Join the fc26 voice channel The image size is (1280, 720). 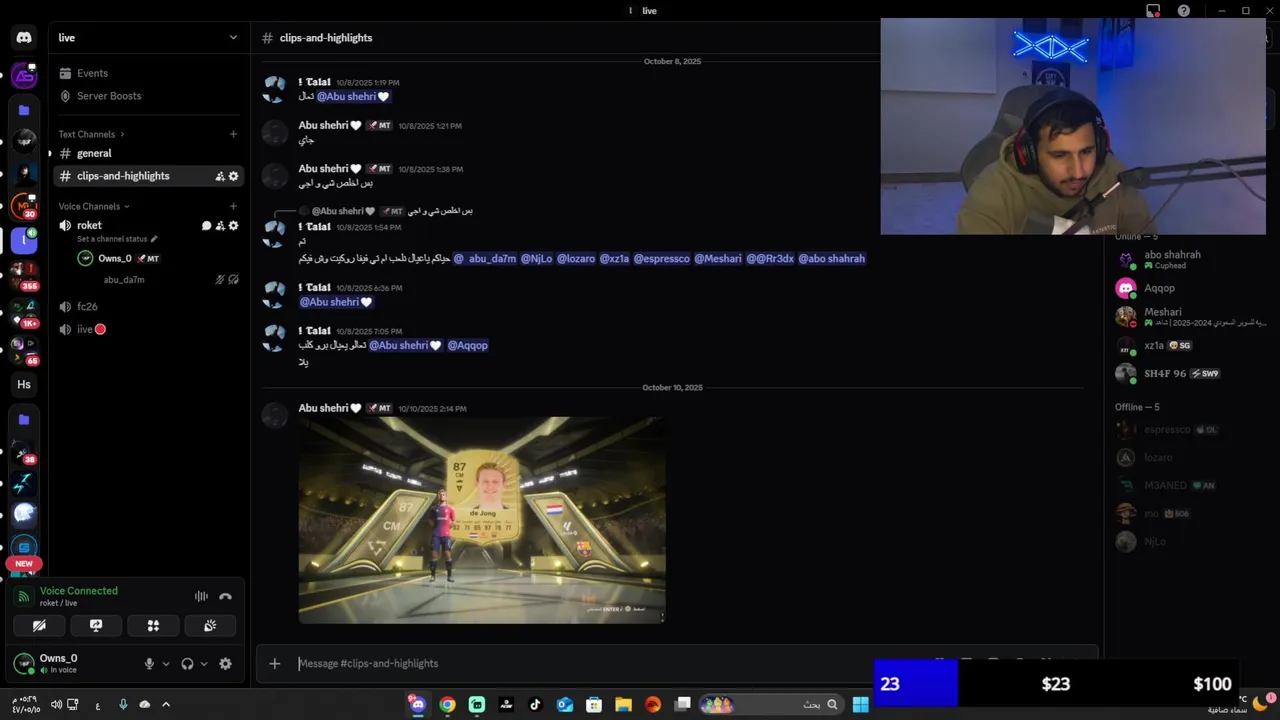[148, 307]
